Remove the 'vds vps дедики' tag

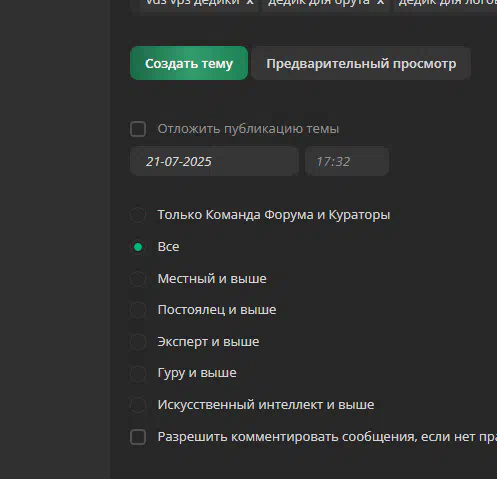pyautogui.click(x=250, y=3)
